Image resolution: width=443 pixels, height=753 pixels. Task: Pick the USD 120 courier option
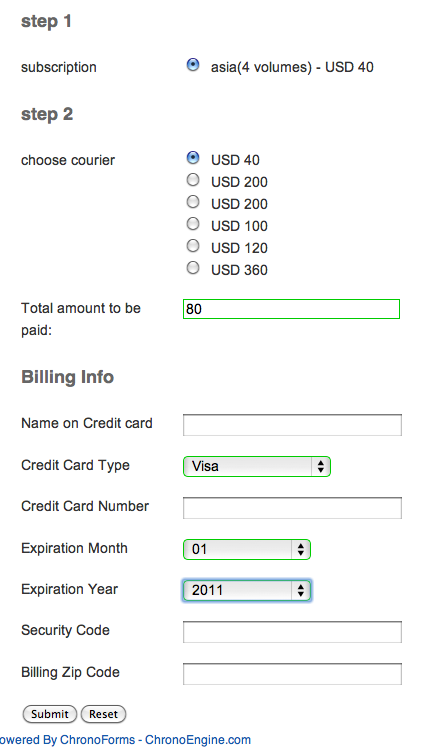tap(193, 246)
